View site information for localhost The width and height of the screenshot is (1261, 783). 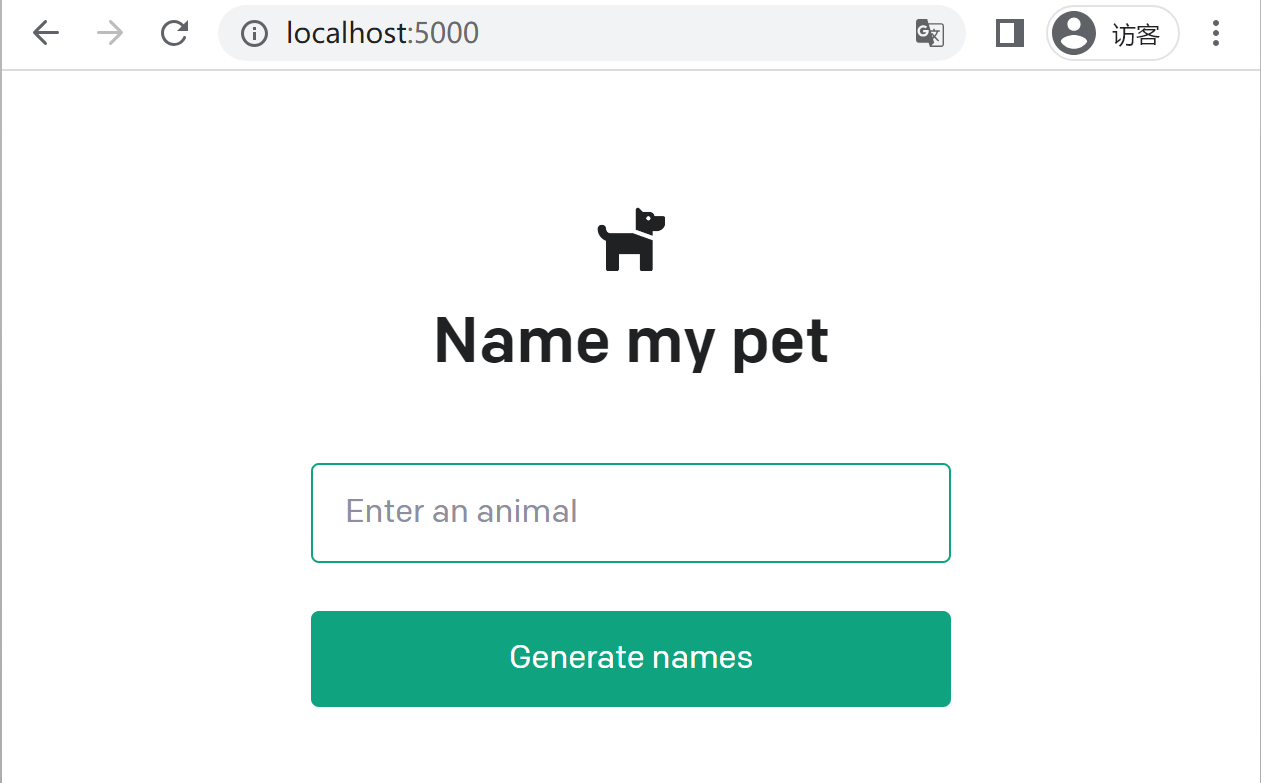[x=255, y=33]
